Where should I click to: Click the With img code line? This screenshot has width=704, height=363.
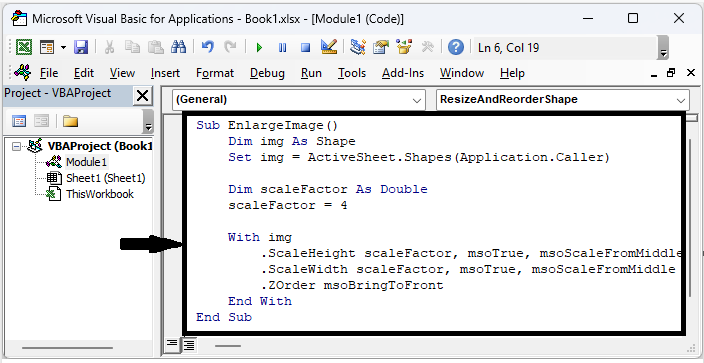[260, 237]
